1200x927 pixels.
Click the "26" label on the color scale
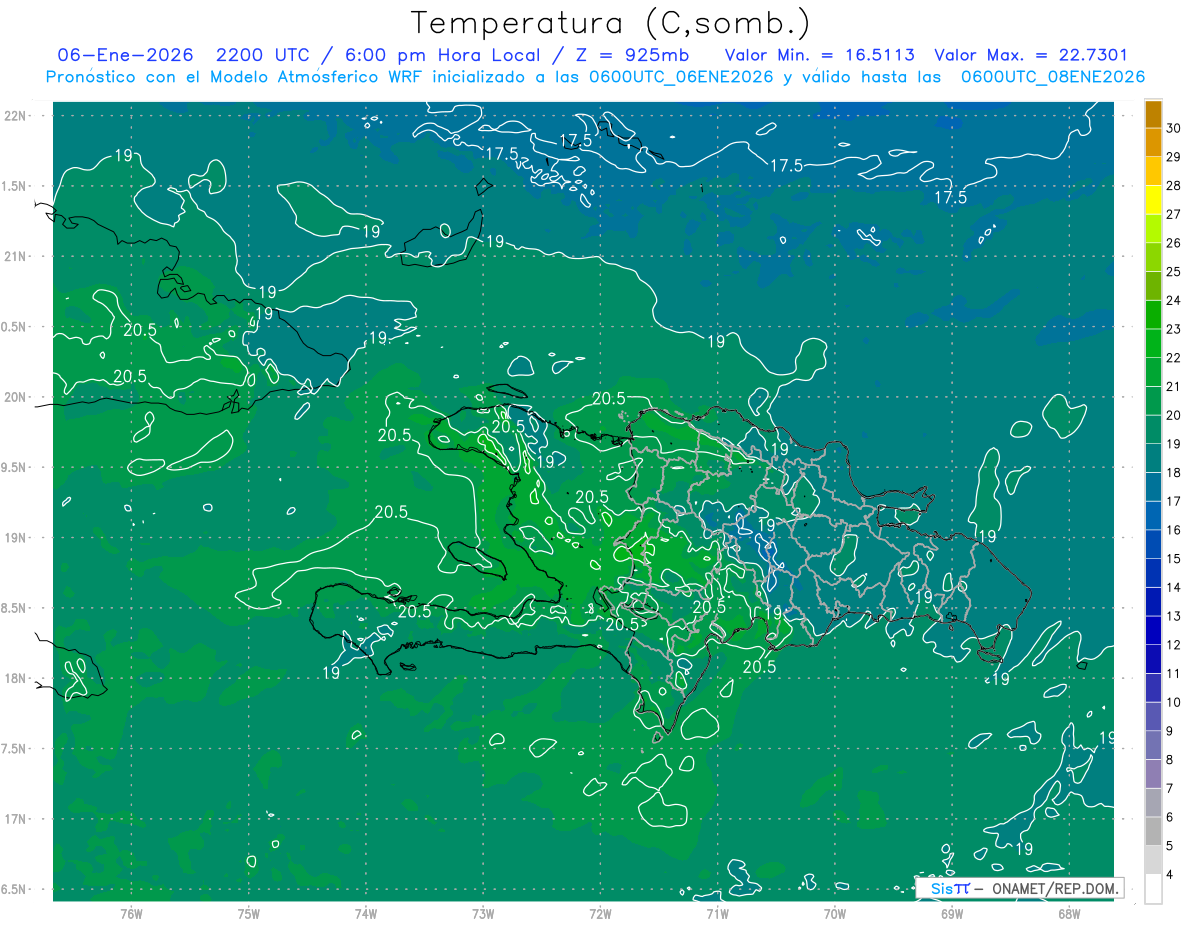pyautogui.click(x=1174, y=243)
